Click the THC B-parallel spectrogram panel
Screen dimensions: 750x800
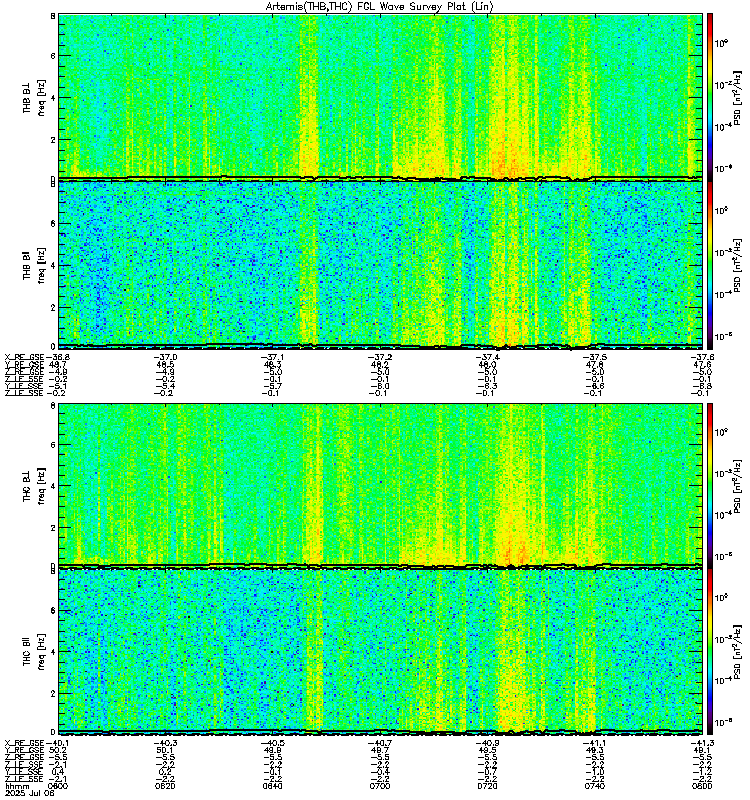pos(381,651)
